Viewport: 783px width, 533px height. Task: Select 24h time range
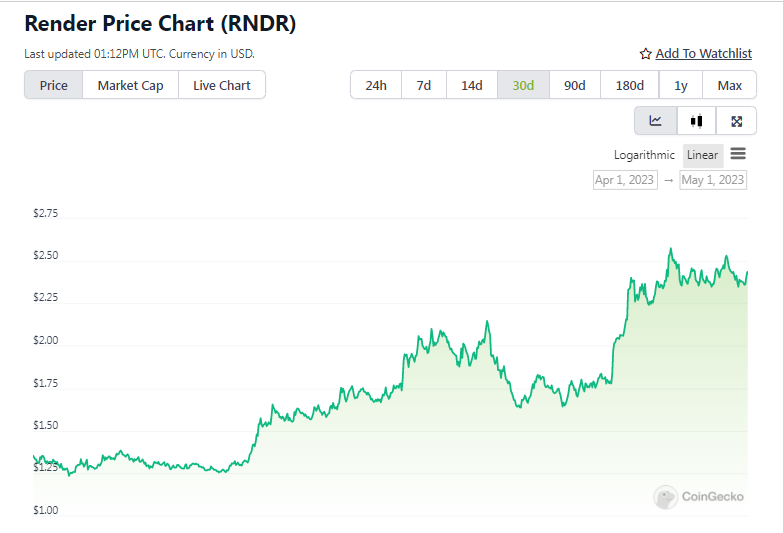(x=376, y=85)
